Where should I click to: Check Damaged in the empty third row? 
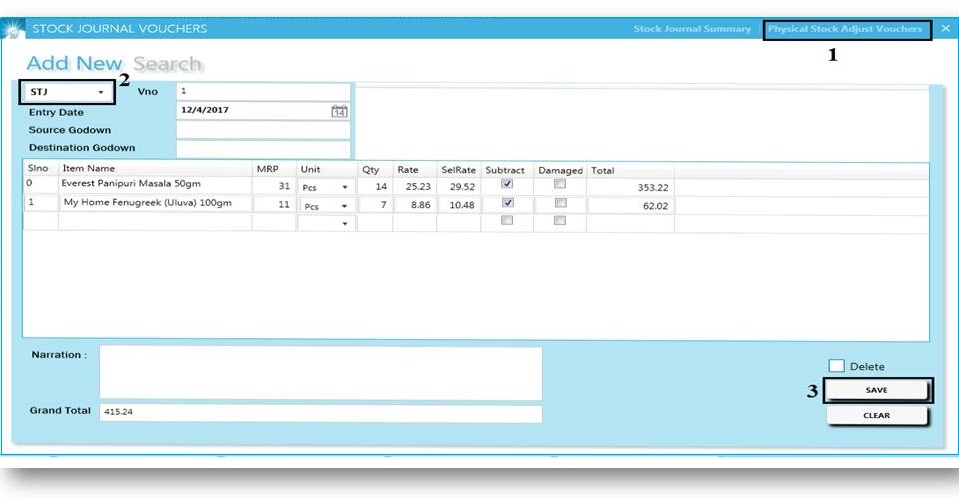click(x=560, y=220)
